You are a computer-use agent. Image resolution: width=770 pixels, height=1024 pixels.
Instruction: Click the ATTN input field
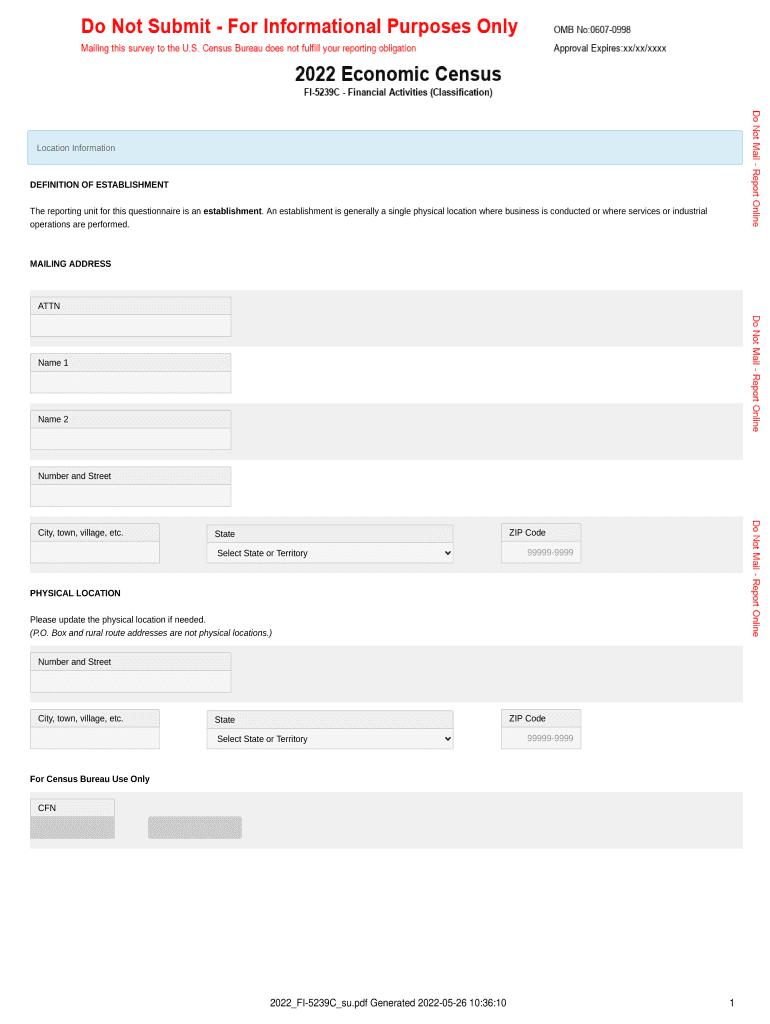[130, 326]
